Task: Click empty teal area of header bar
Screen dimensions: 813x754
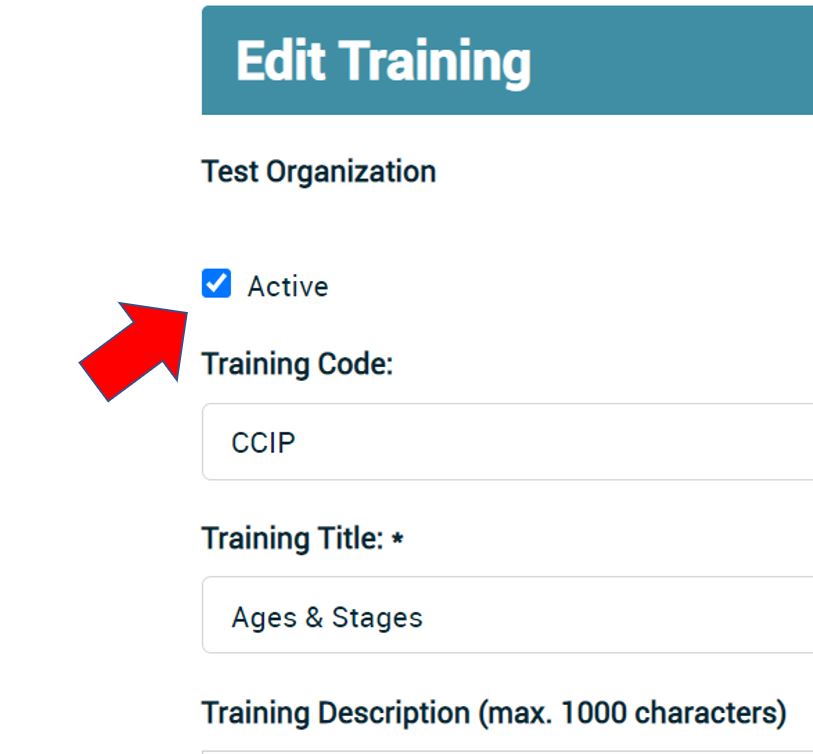Action: click(680, 60)
